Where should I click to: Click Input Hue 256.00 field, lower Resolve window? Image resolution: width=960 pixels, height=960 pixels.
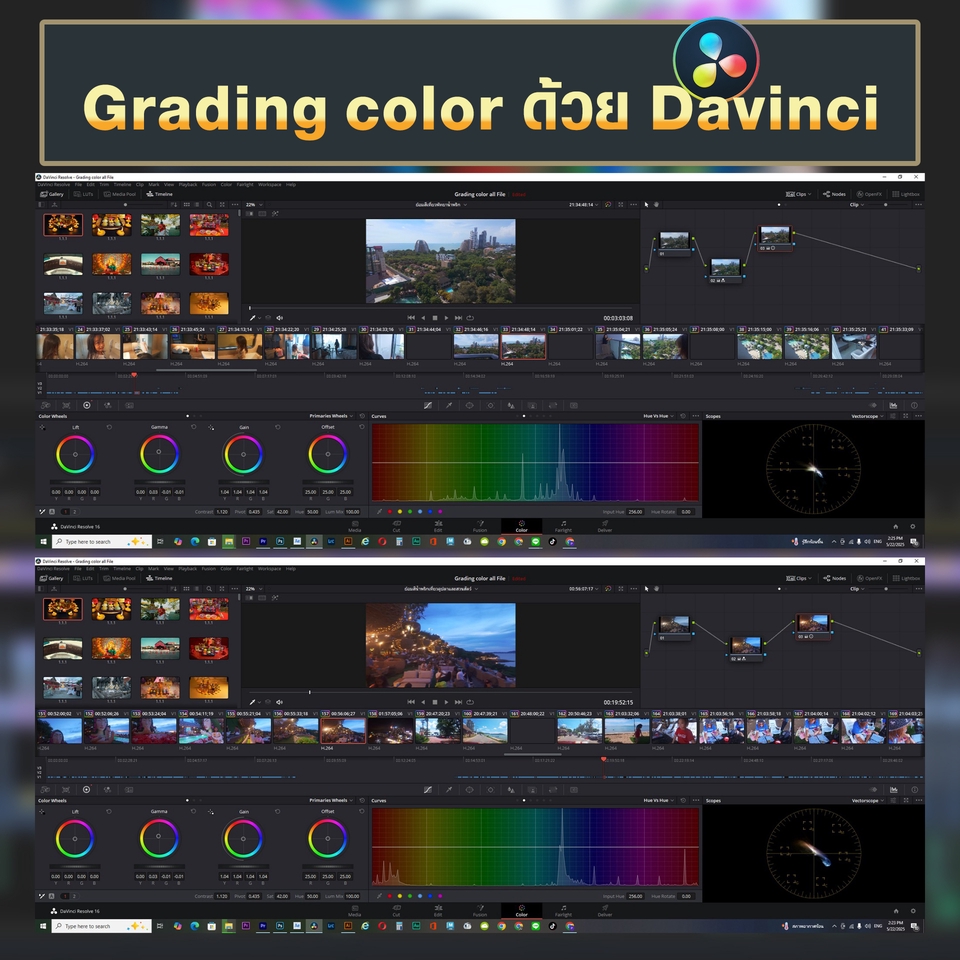(636, 896)
